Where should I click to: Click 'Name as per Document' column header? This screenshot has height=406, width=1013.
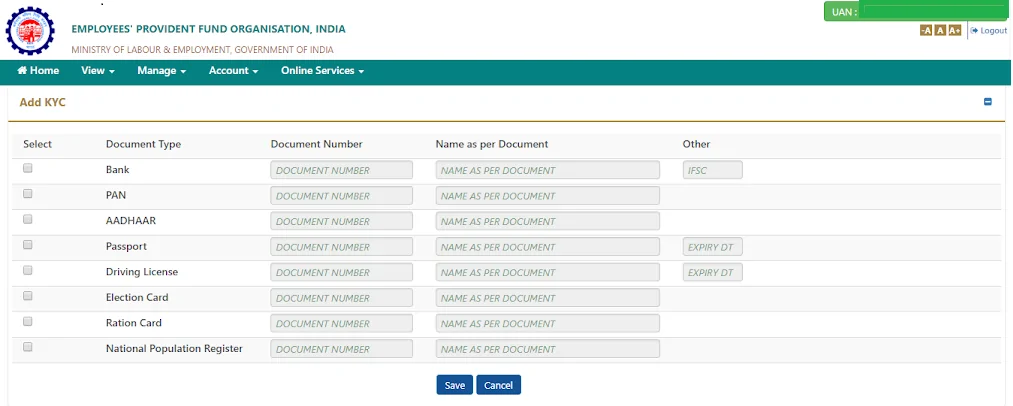click(492, 144)
